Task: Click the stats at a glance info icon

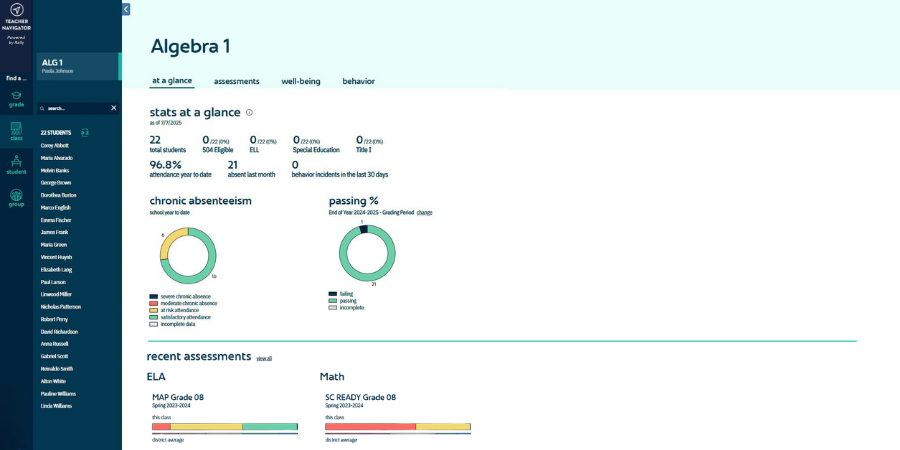Action: pos(249,113)
